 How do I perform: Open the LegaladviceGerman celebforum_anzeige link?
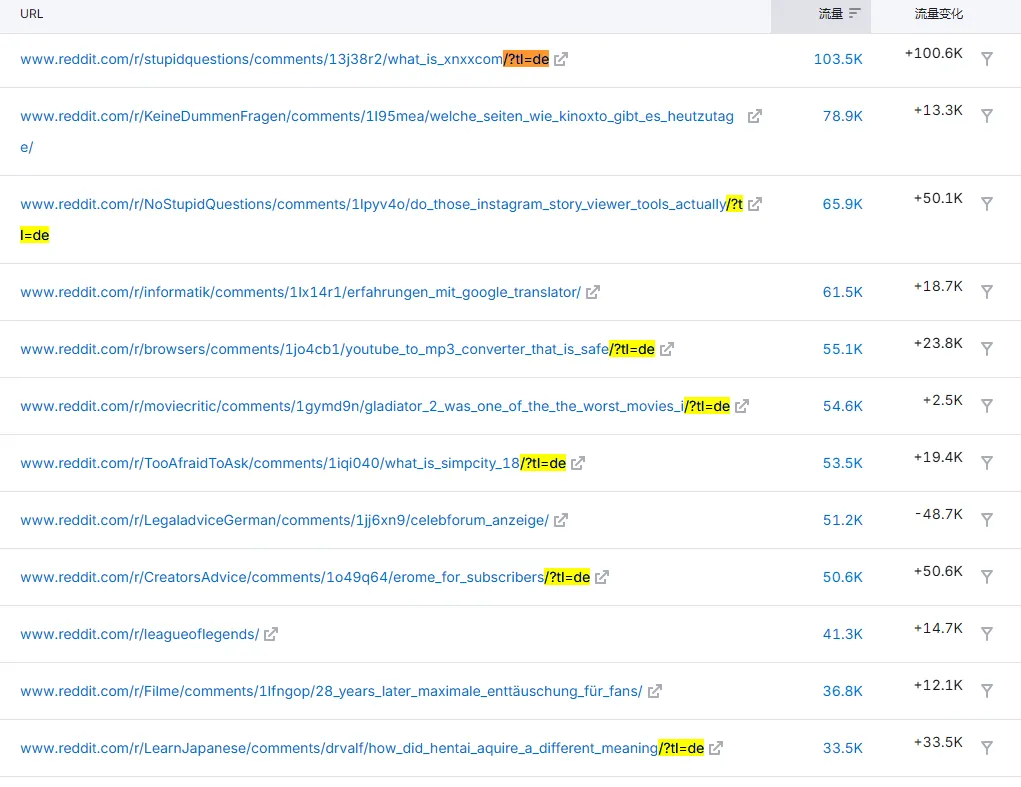(x=285, y=520)
